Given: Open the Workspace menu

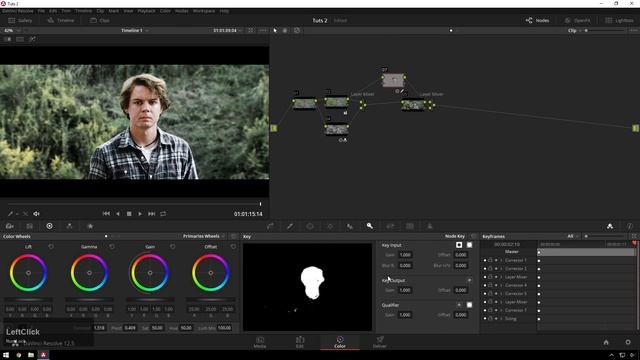Looking at the screenshot, I should [204, 11].
